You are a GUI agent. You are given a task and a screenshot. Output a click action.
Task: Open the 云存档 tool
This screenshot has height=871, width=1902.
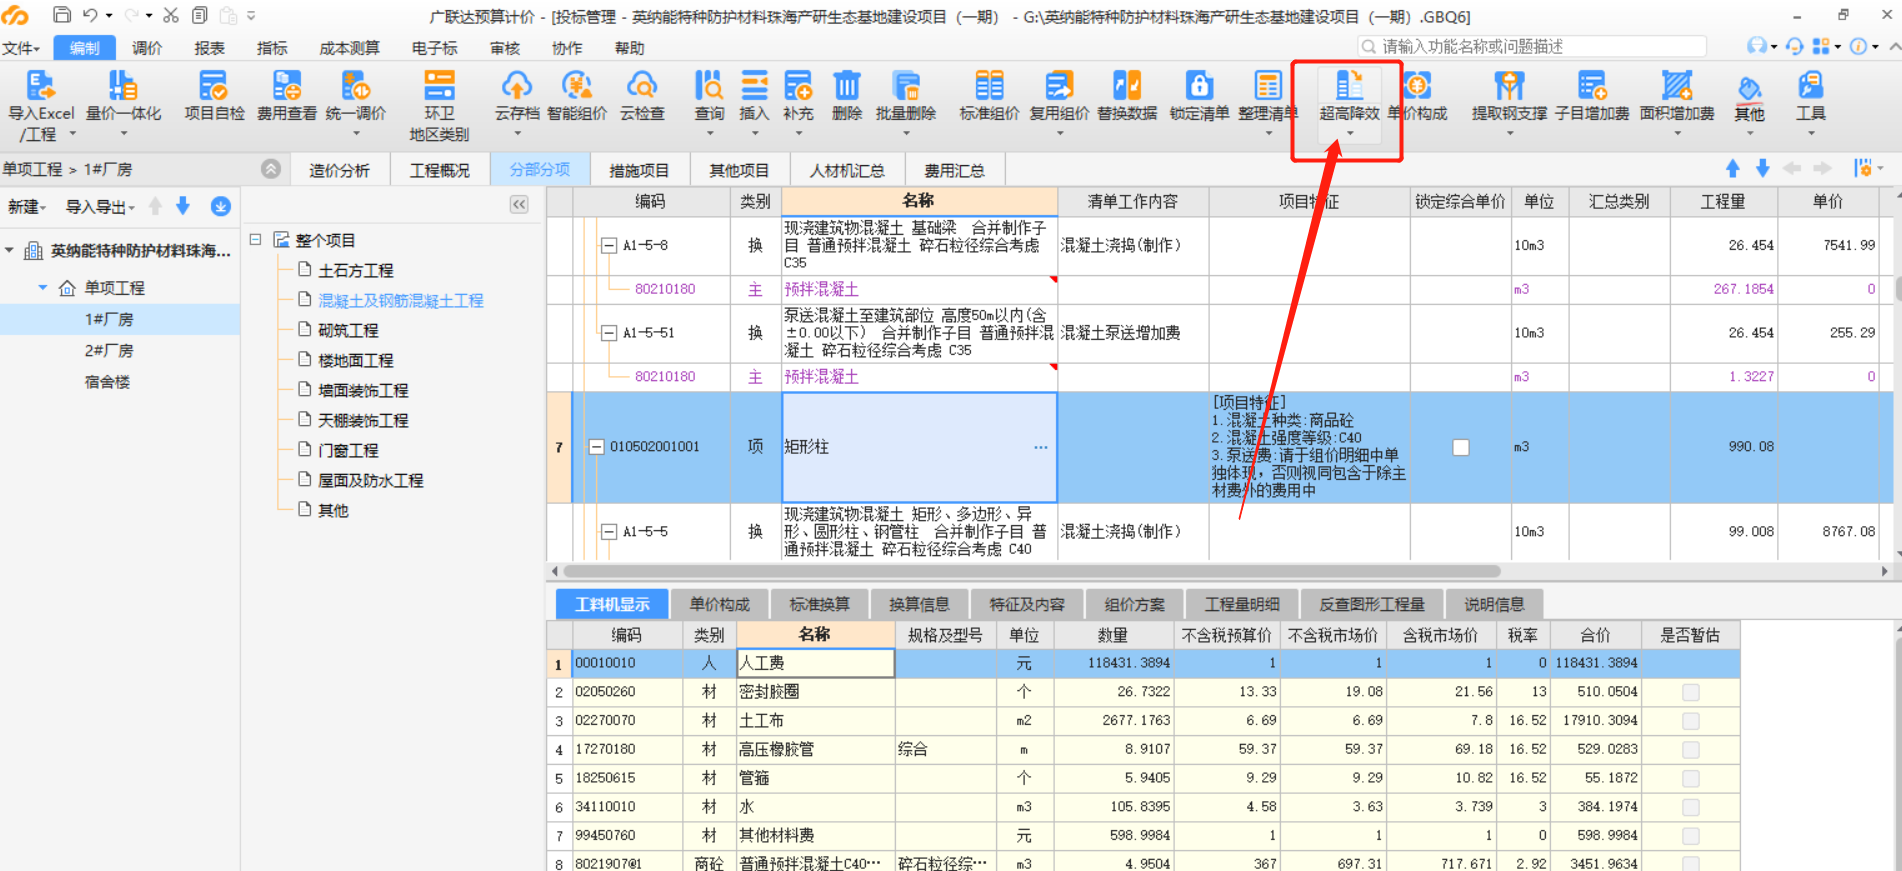pyautogui.click(x=517, y=100)
